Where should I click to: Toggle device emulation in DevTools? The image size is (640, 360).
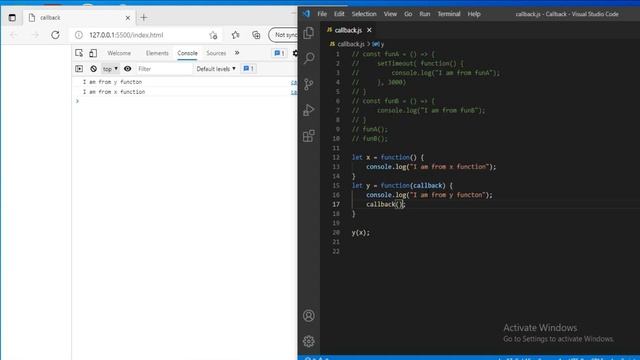93,53
